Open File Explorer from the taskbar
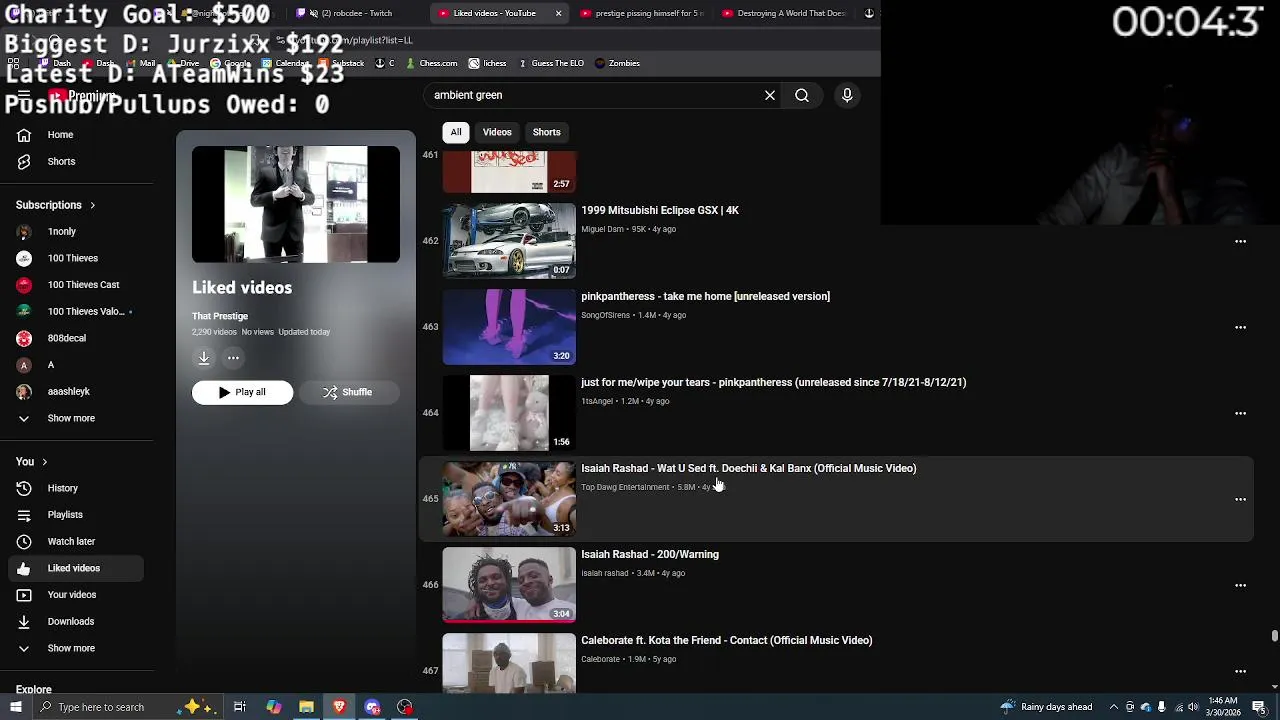Viewport: 1280px width, 720px height. click(x=306, y=707)
